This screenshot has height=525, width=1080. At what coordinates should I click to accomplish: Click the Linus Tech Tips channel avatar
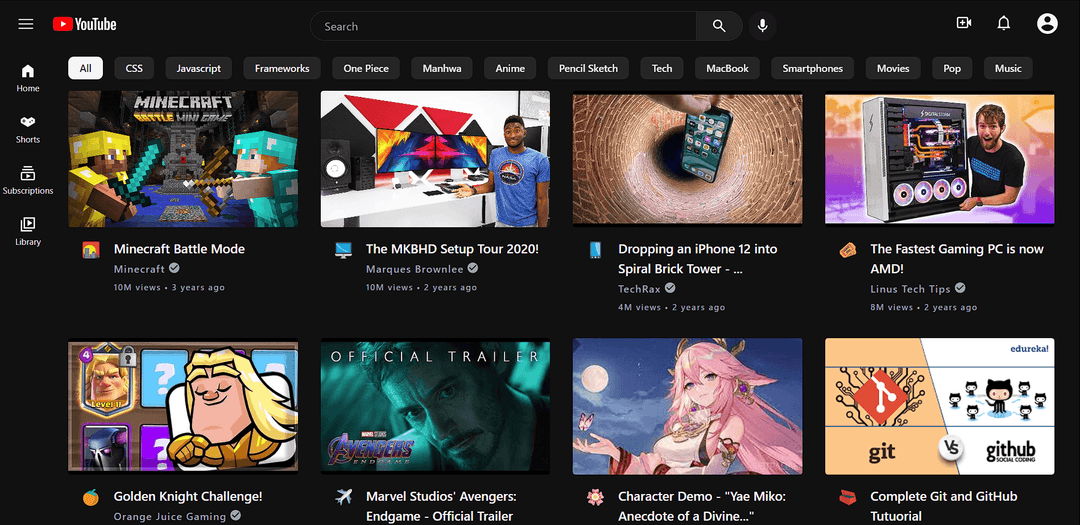coord(847,250)
